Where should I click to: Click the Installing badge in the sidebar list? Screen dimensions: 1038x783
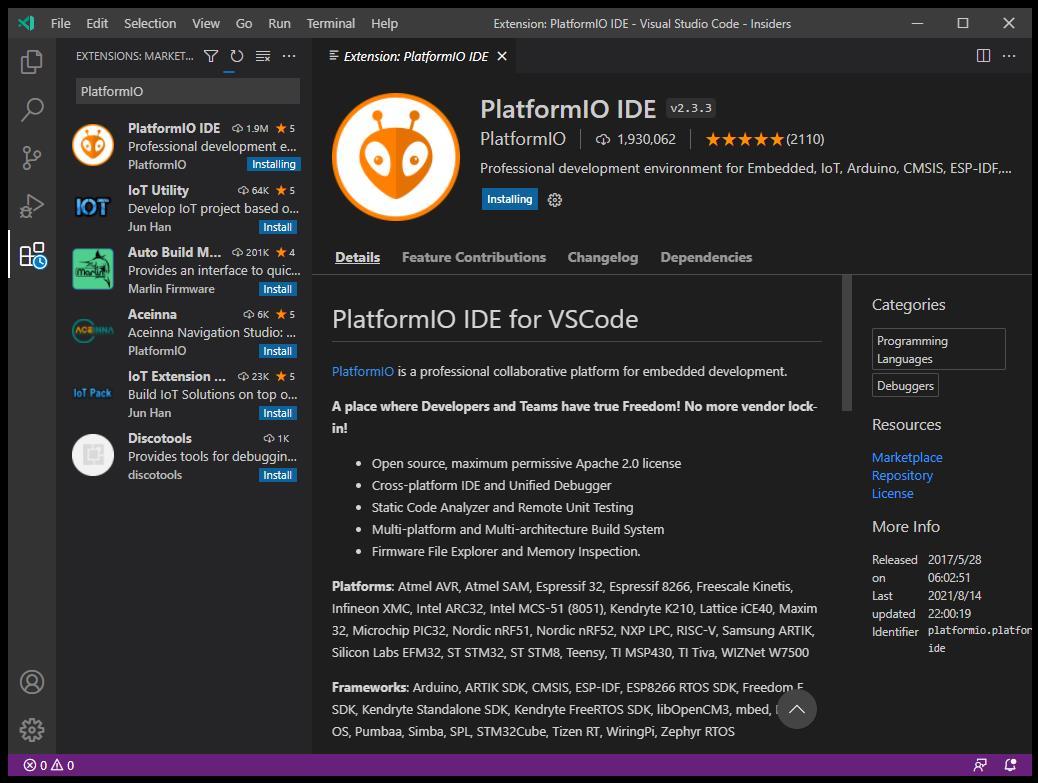pos(273,165)
